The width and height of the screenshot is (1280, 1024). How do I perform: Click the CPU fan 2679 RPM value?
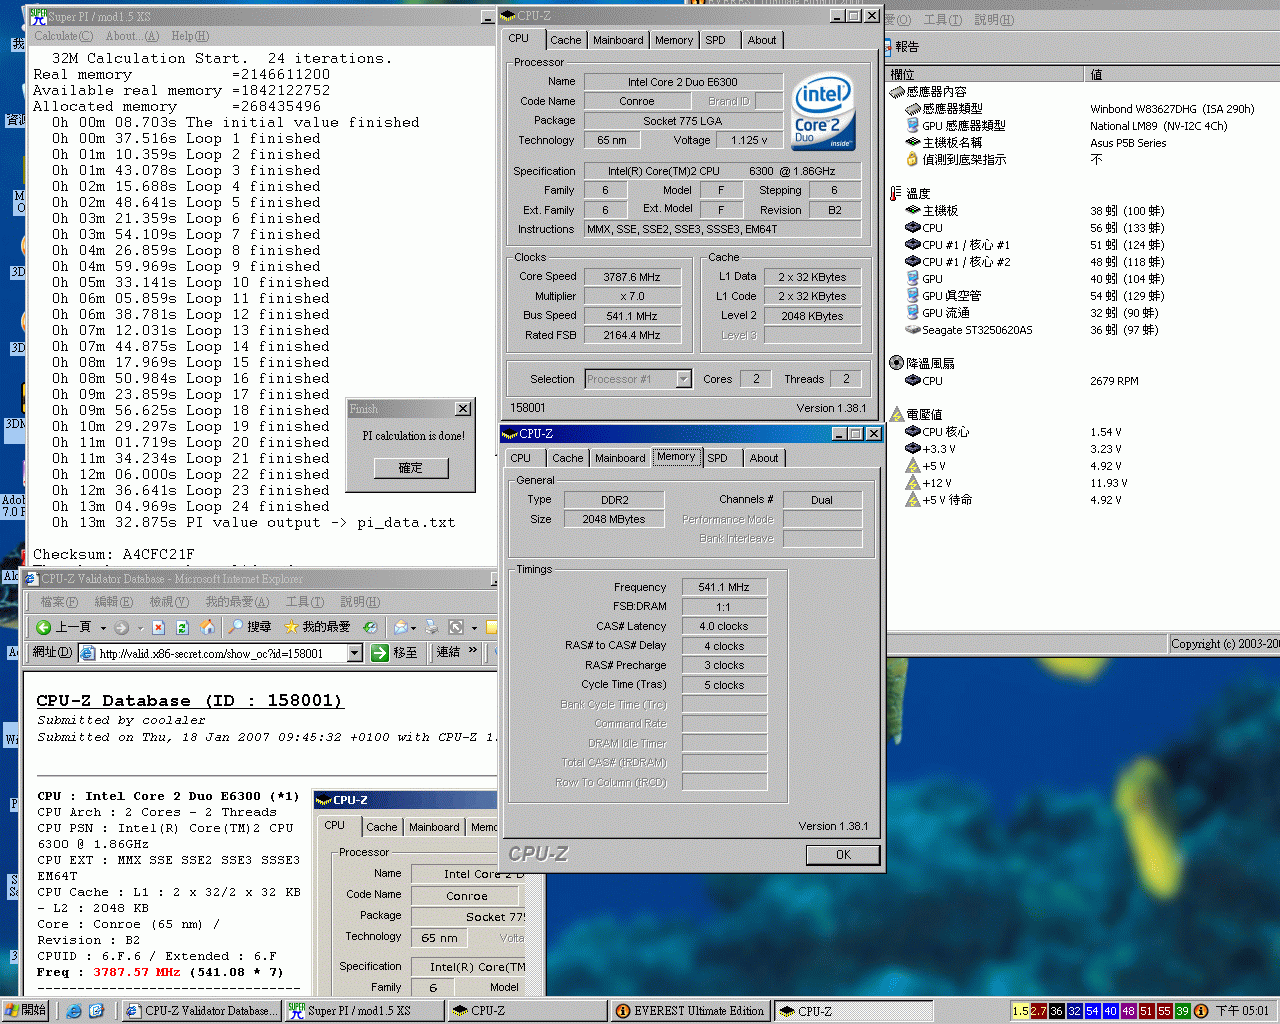pyautogui.click(x=1114, y=381)
